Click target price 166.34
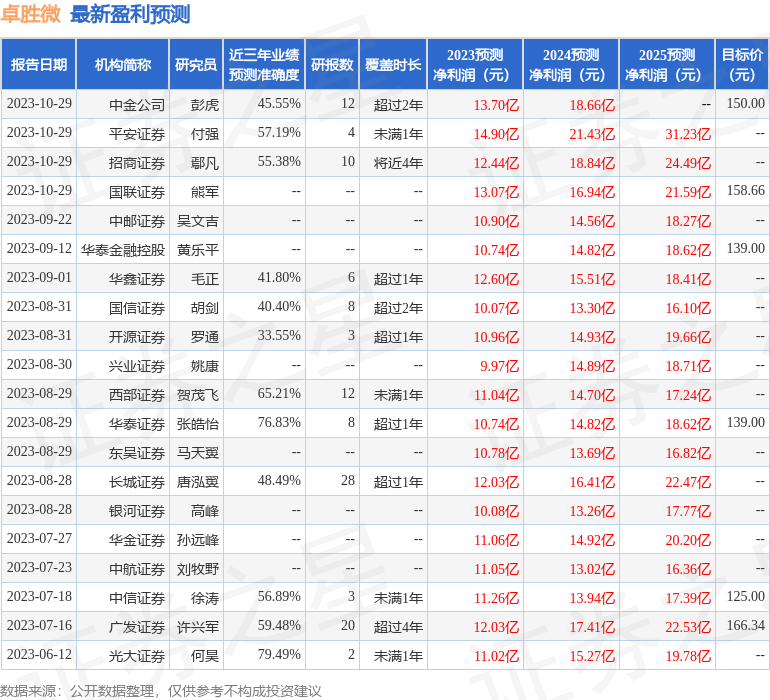 pyautogui.click(x=745, y=625)
